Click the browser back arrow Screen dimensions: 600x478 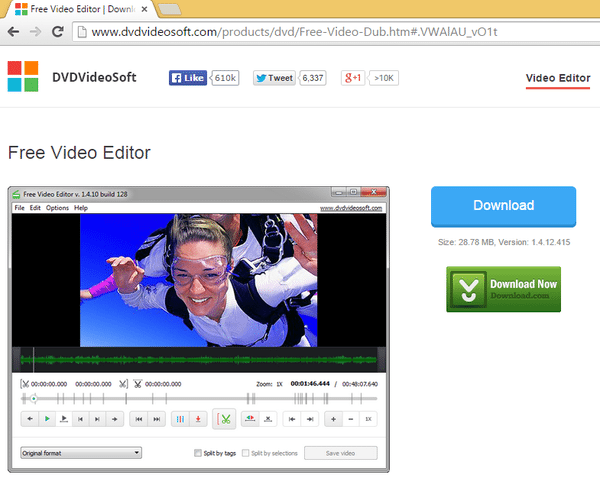[13, 31]
